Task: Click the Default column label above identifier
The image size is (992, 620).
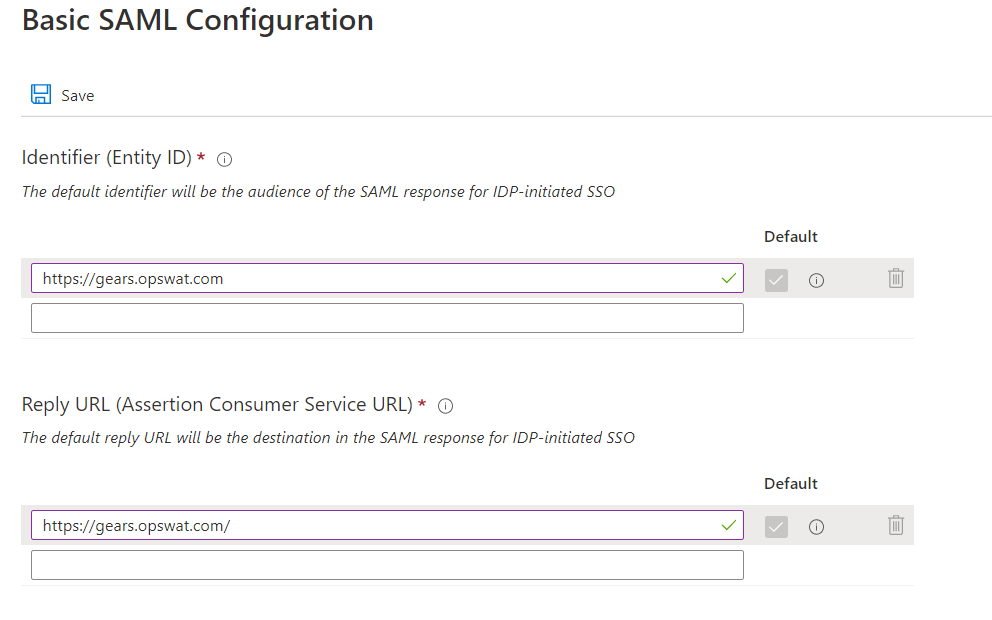Action: 791,237
